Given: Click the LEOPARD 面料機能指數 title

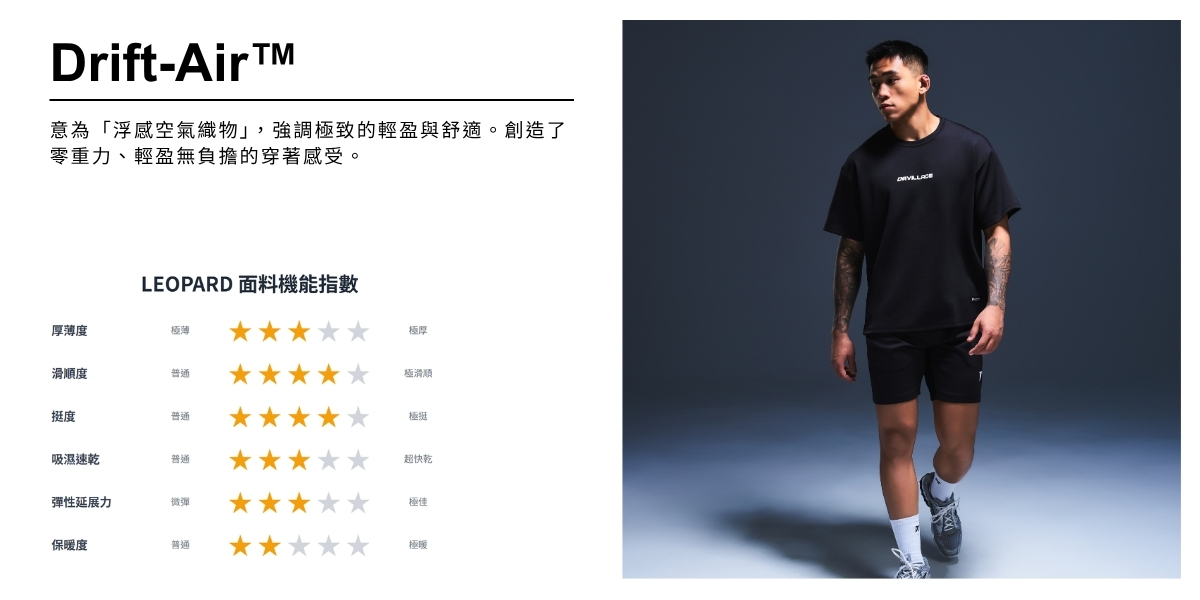Looking at the screenshot, I should click(x=249, y=284).
